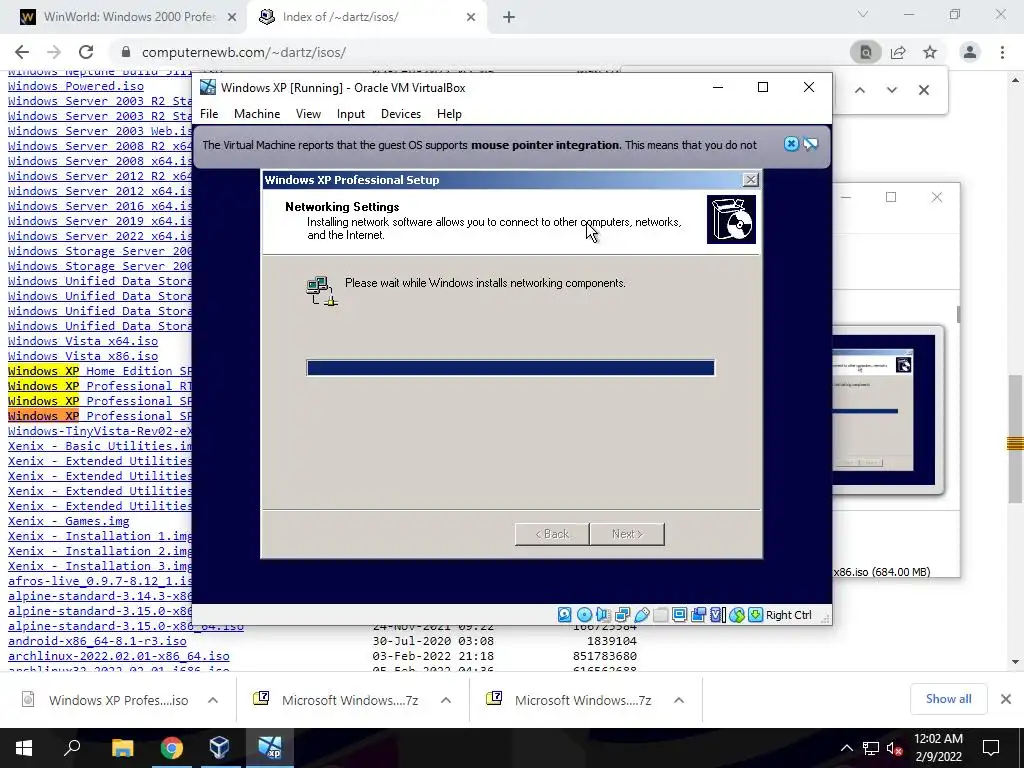Click the Windows XP VM icon in taskbar
Image resolution: width=1024 pixels, height=768 pixels.
click(x=269, y=747)
